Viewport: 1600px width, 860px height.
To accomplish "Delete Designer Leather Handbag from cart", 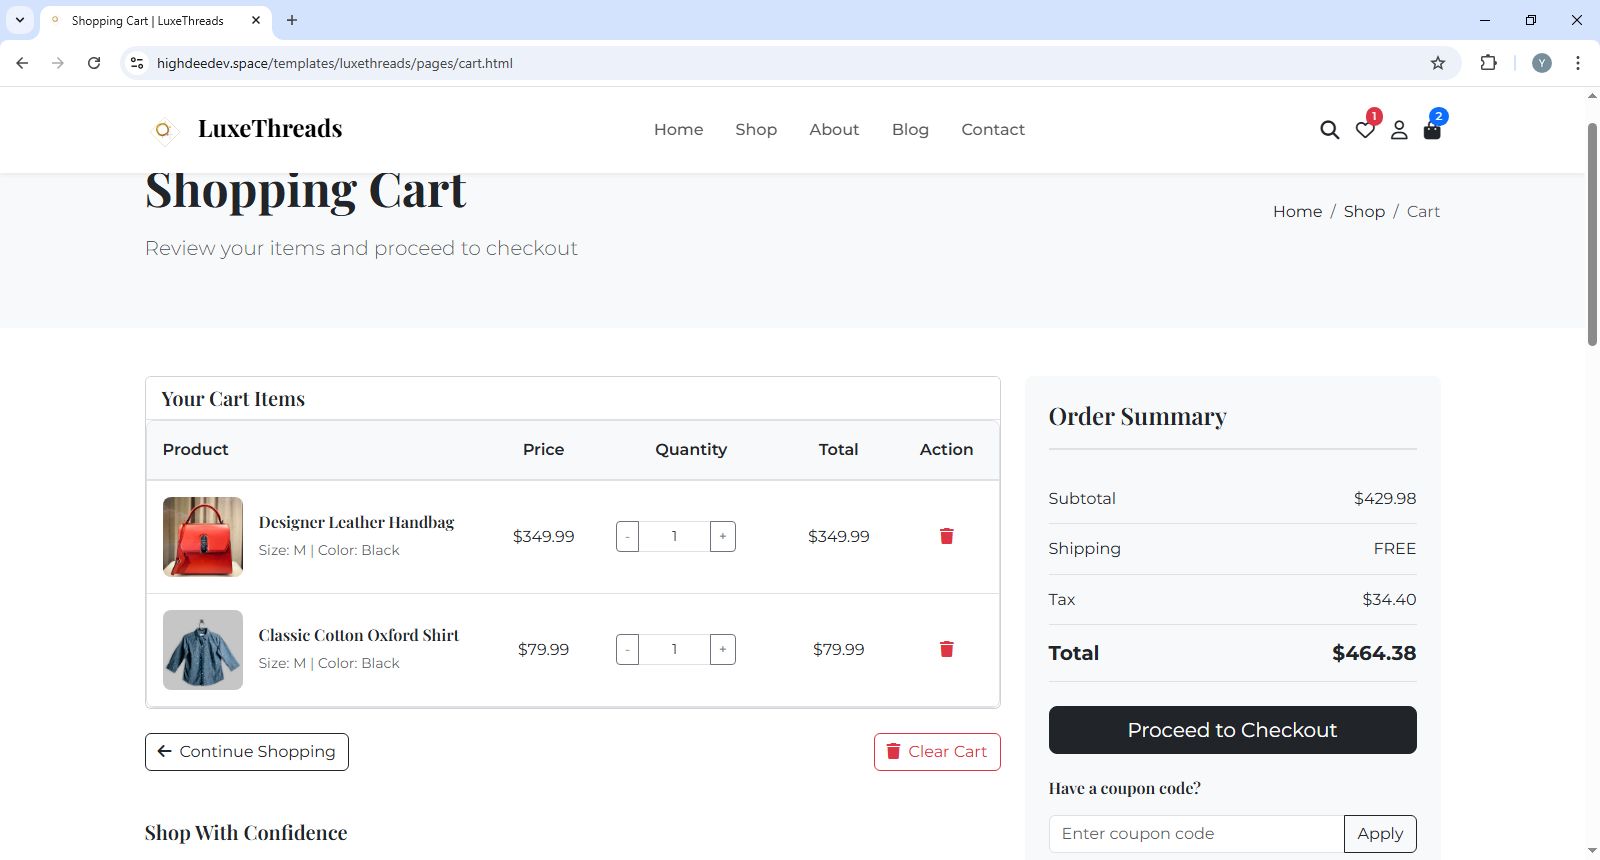I will 946,537.
